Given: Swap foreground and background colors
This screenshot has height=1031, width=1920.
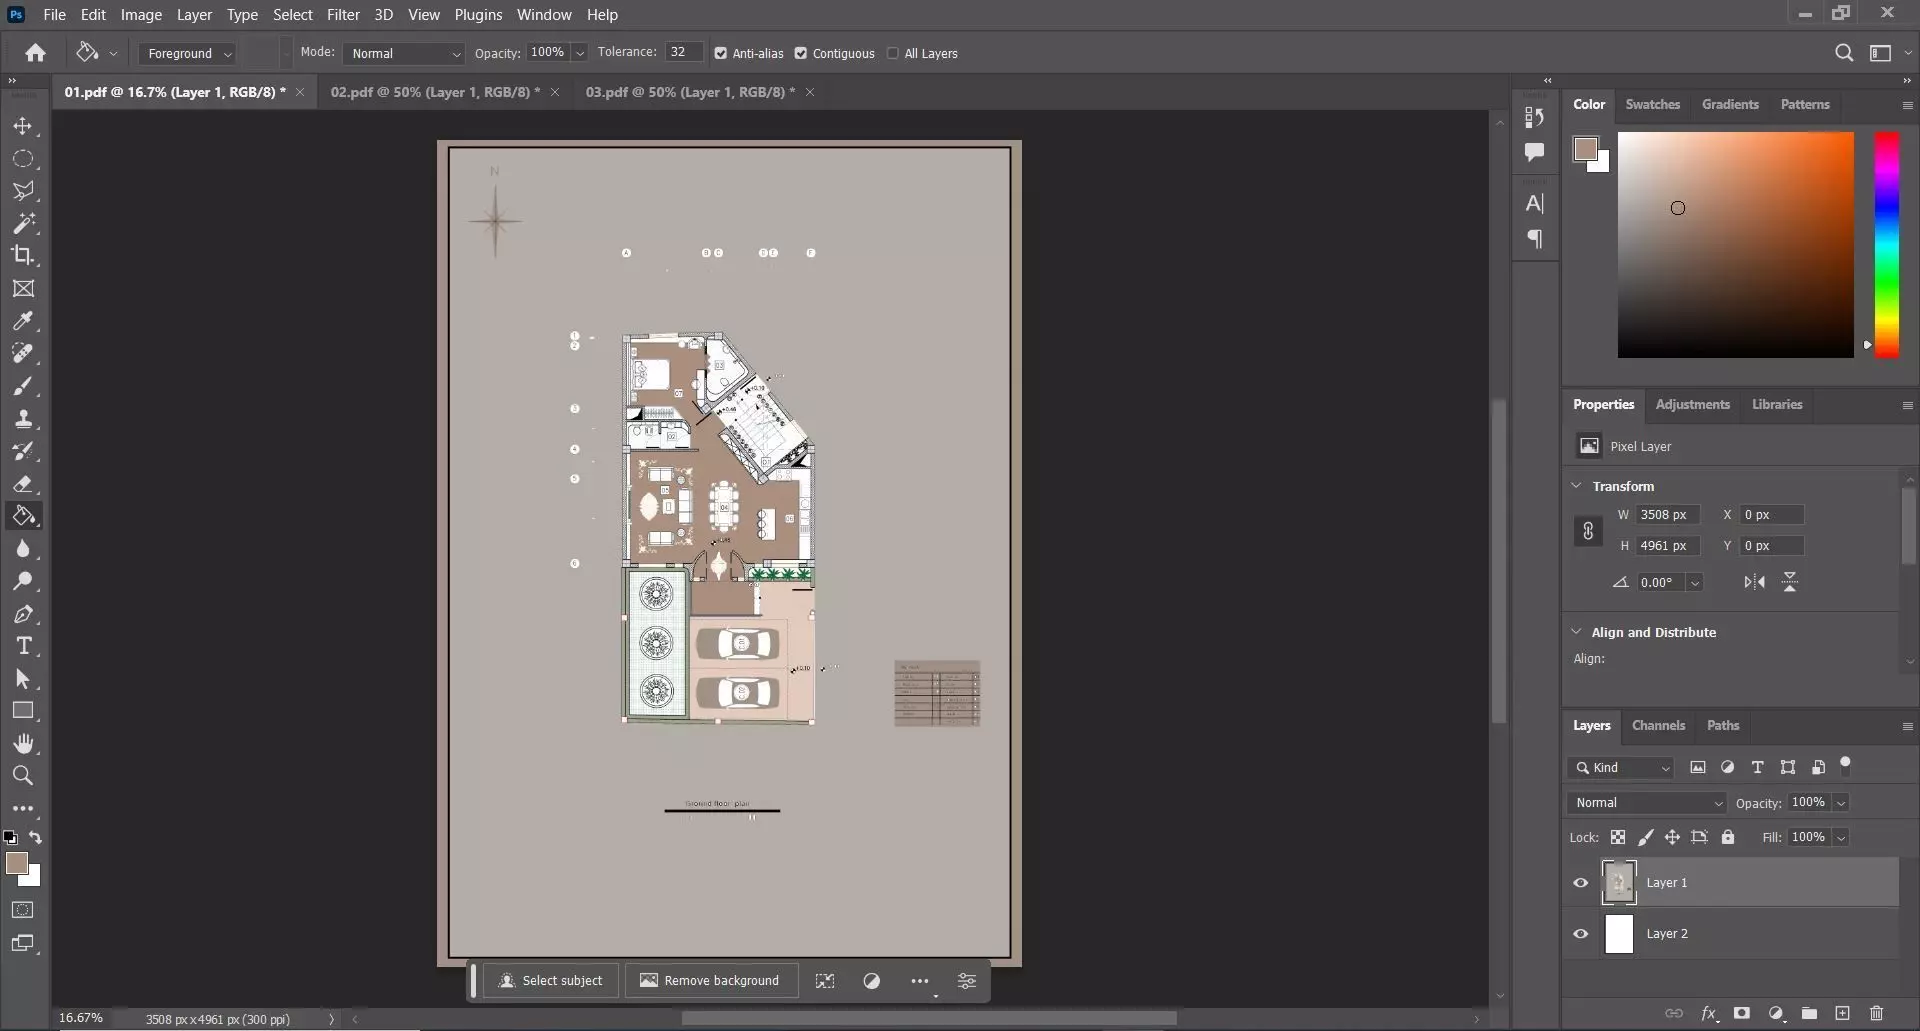Looking at the screenshot, I should (x=36, y=838).
